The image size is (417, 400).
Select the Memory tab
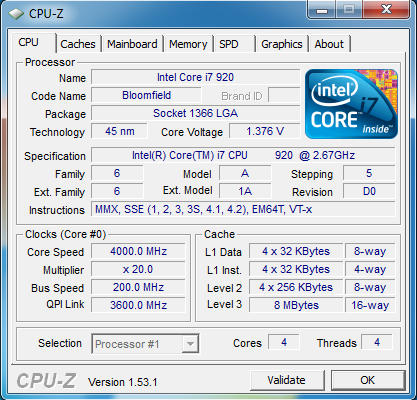[188, 44]
